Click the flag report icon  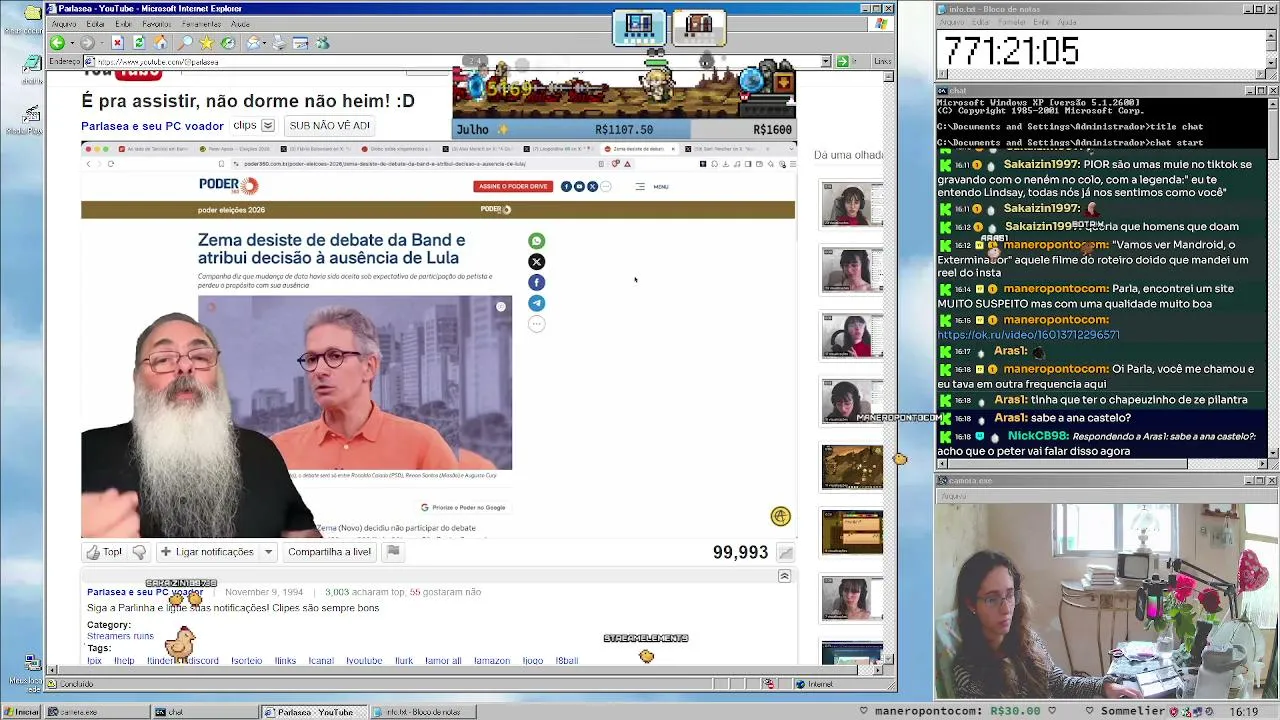(x=393, y=552)
